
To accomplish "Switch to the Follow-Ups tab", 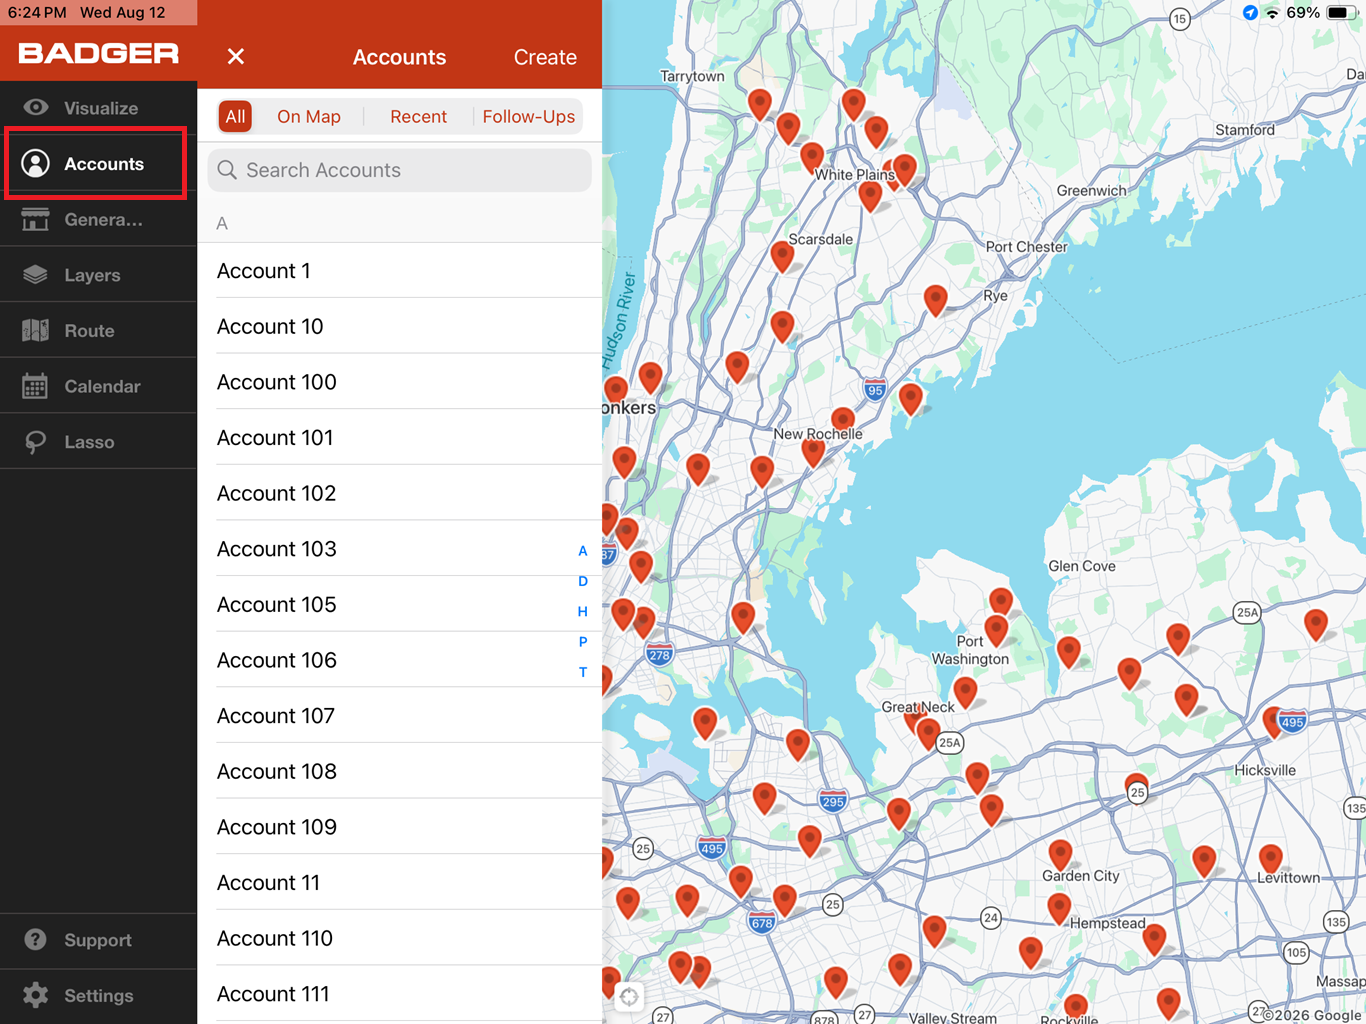I will (529, 117).
